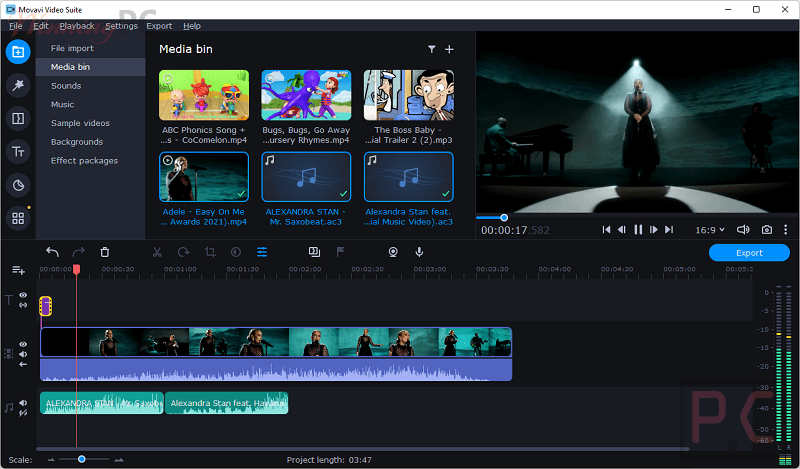Open the Titles tab icon
The image size is (800, 469).
coord(18,152)
